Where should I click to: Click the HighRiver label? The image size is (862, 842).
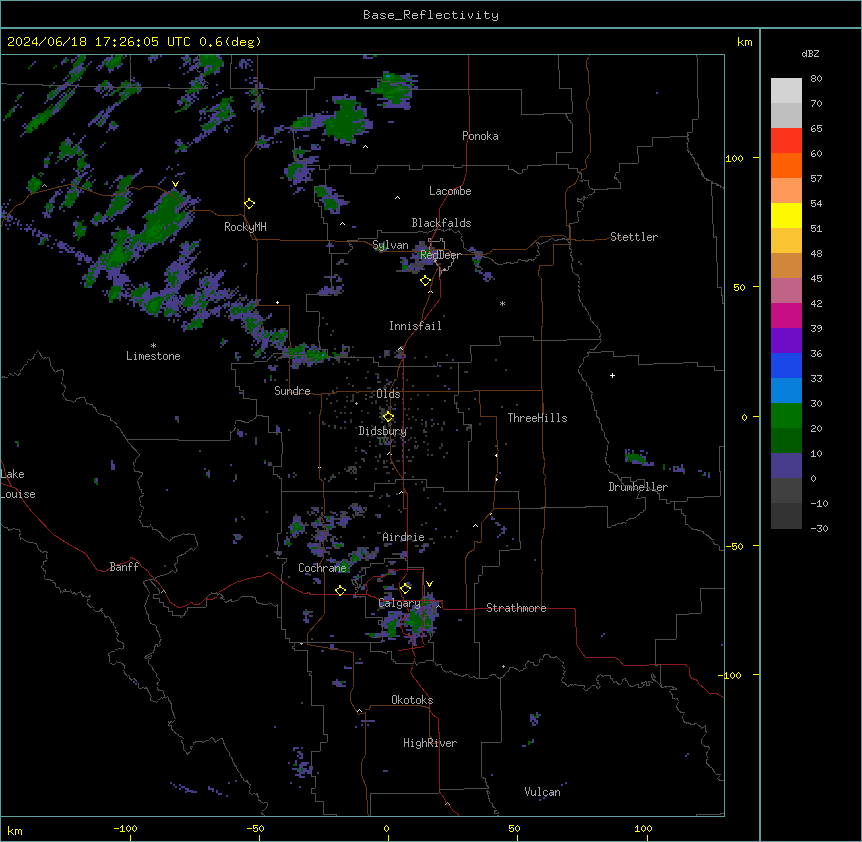[430, 743]
